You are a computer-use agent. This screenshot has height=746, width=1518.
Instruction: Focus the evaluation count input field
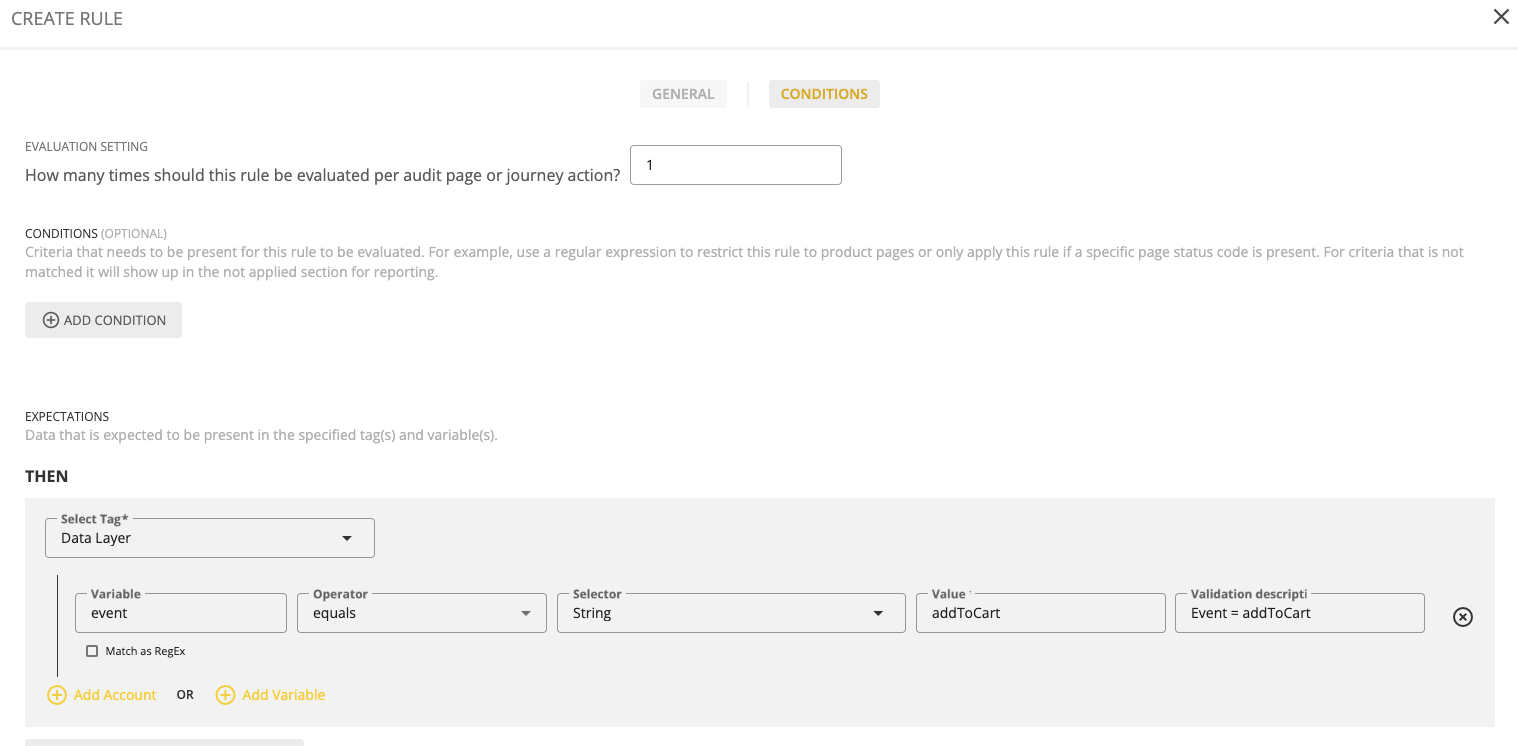[735, 165]
